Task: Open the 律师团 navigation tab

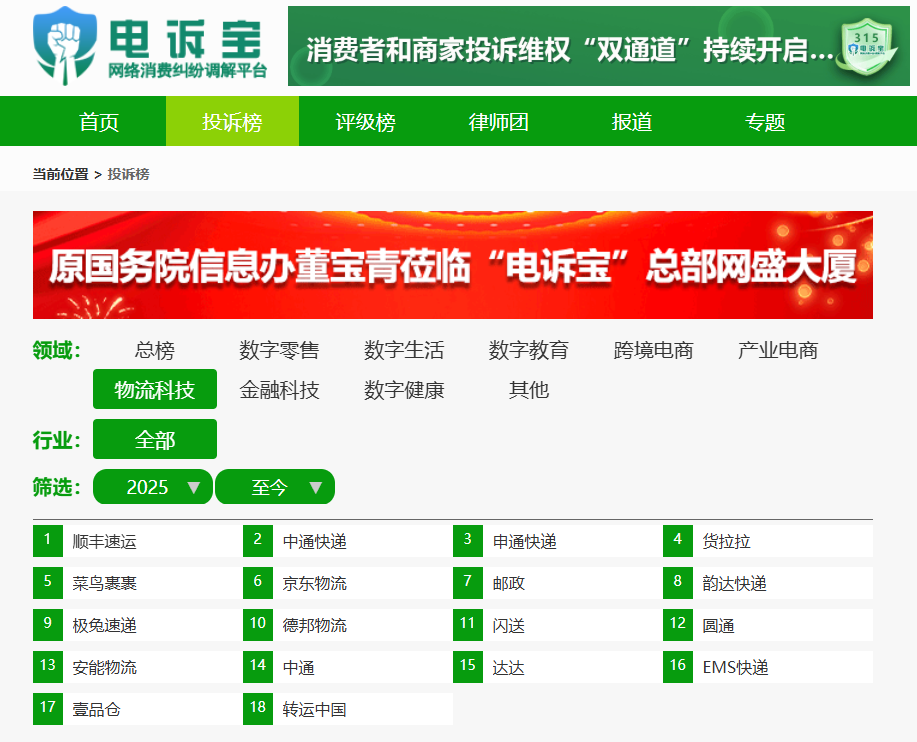Action: point(498,122)
